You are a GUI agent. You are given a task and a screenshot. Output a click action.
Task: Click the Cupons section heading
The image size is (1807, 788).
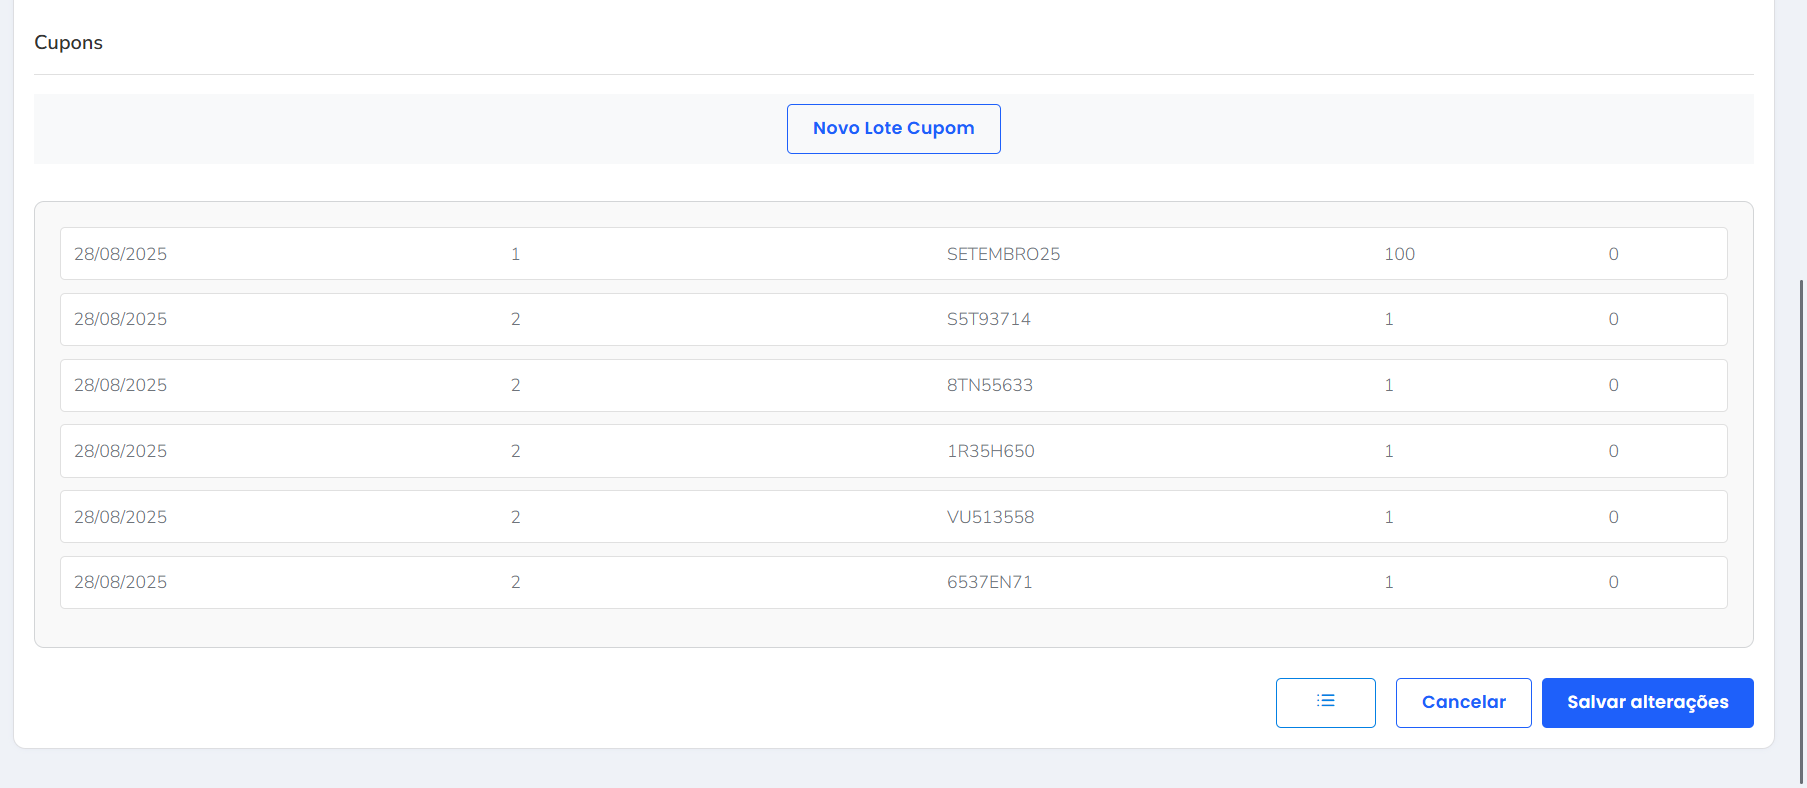[x=68, y=43]
